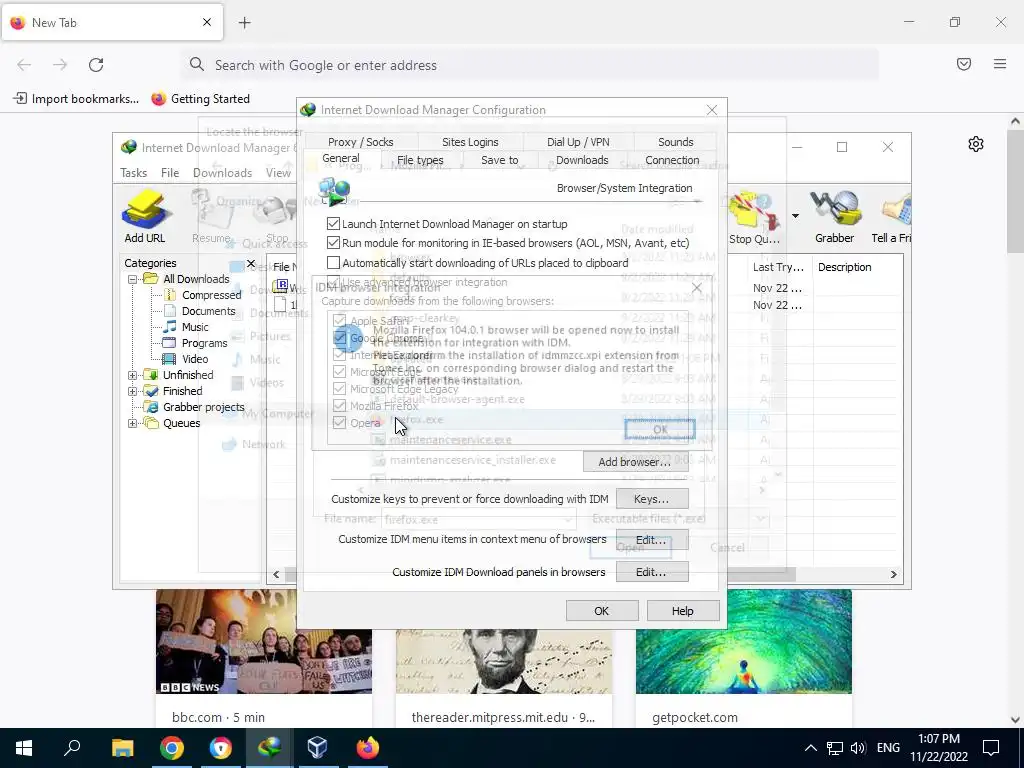Image resolution: width=1024 pixels, height=768 pixels.
Task: Switch to the Proxy / Socks tab
Action: point(360,142)
